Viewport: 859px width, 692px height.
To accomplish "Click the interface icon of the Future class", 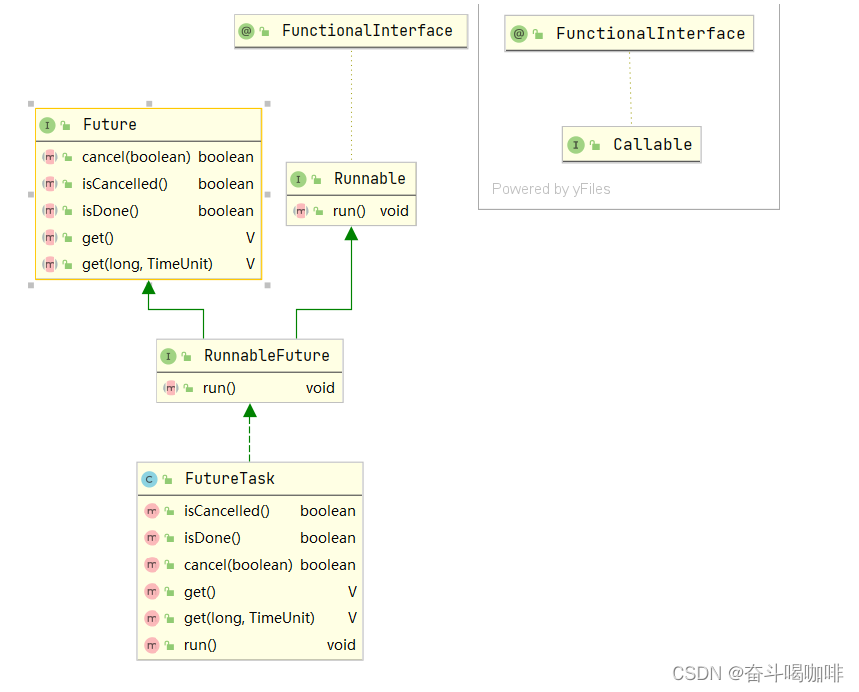I will pos(49,124).
